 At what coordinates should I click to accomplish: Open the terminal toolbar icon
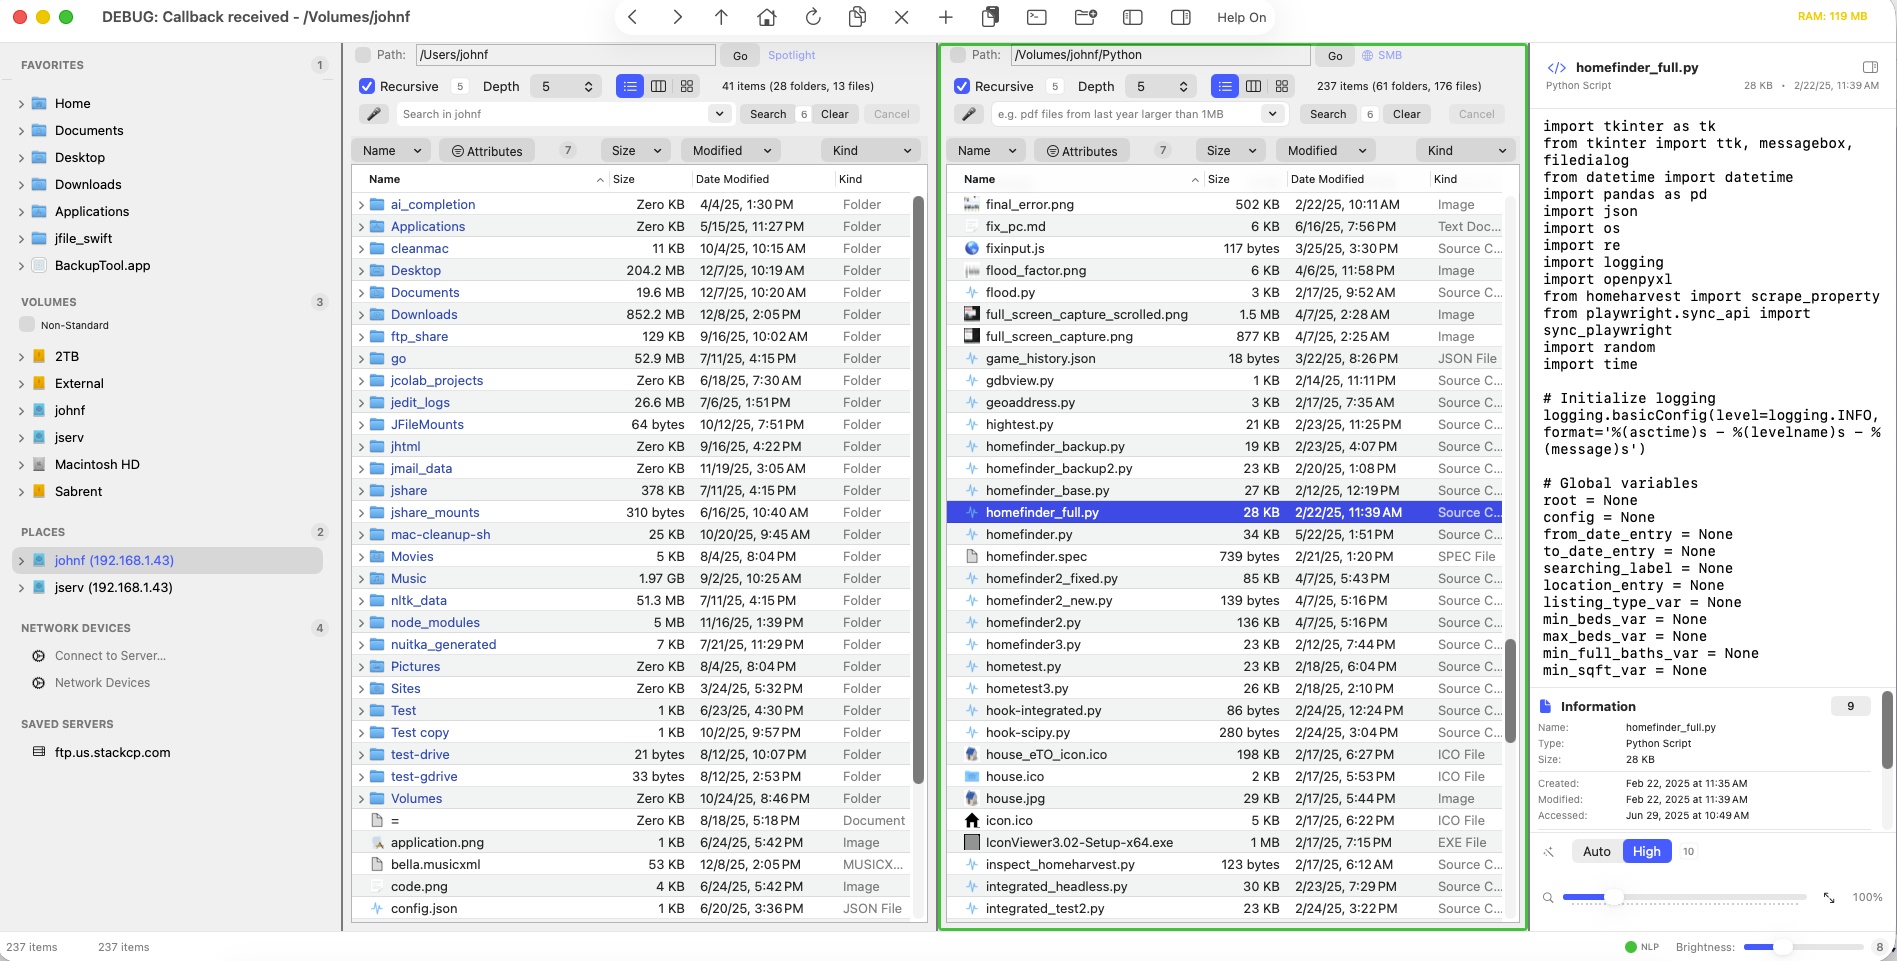[x=1037, y=17]
